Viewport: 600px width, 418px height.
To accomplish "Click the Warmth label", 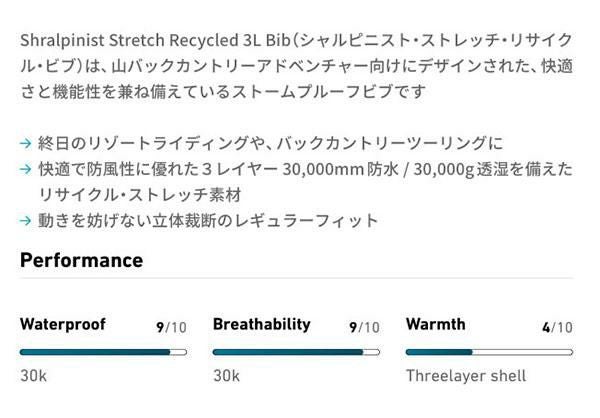I will pyautogui.click(x=435, y=325).
